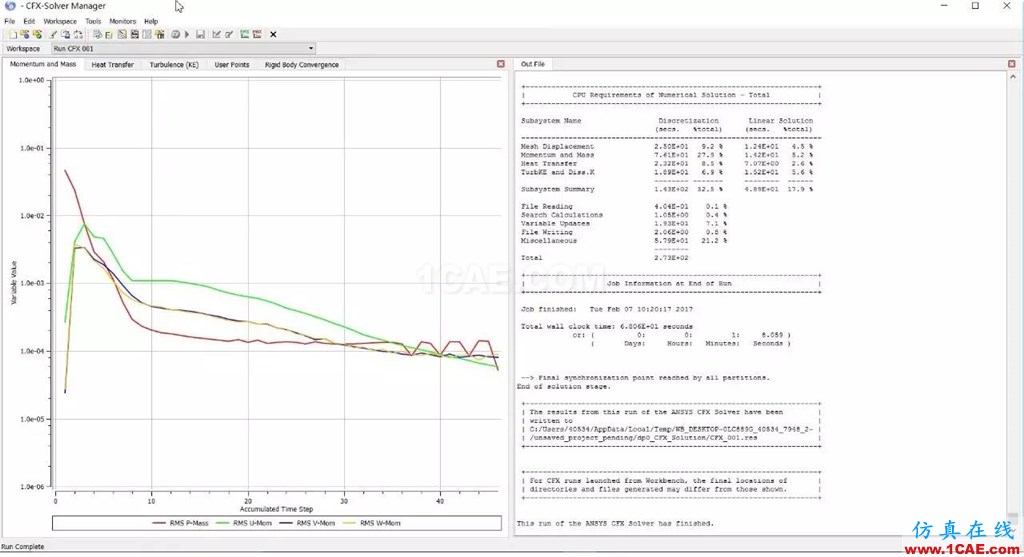Click the RMS V-Mom legend entry
This screenshot has width=1024, height=557.
click(x=307, y=523)
